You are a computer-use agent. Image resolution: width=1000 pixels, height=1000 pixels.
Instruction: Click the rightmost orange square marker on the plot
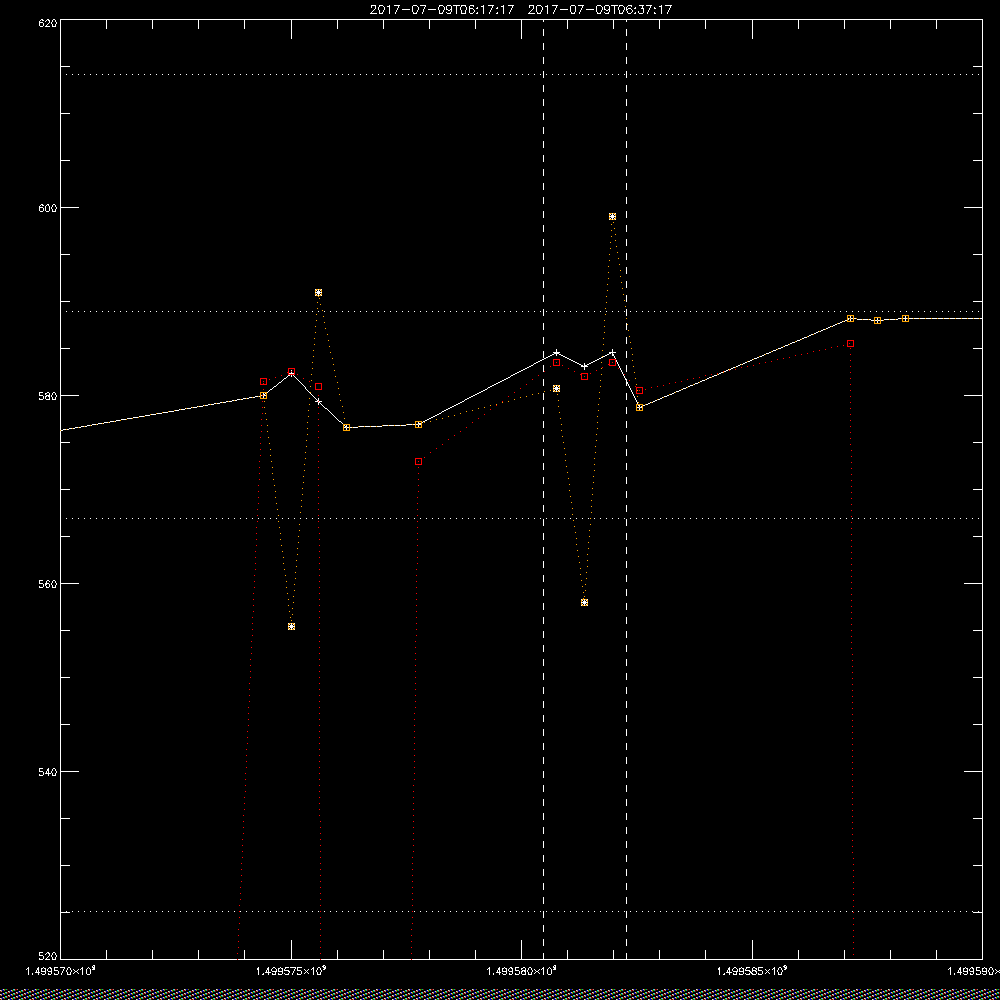pyautogui.click(x=905, y=318)
